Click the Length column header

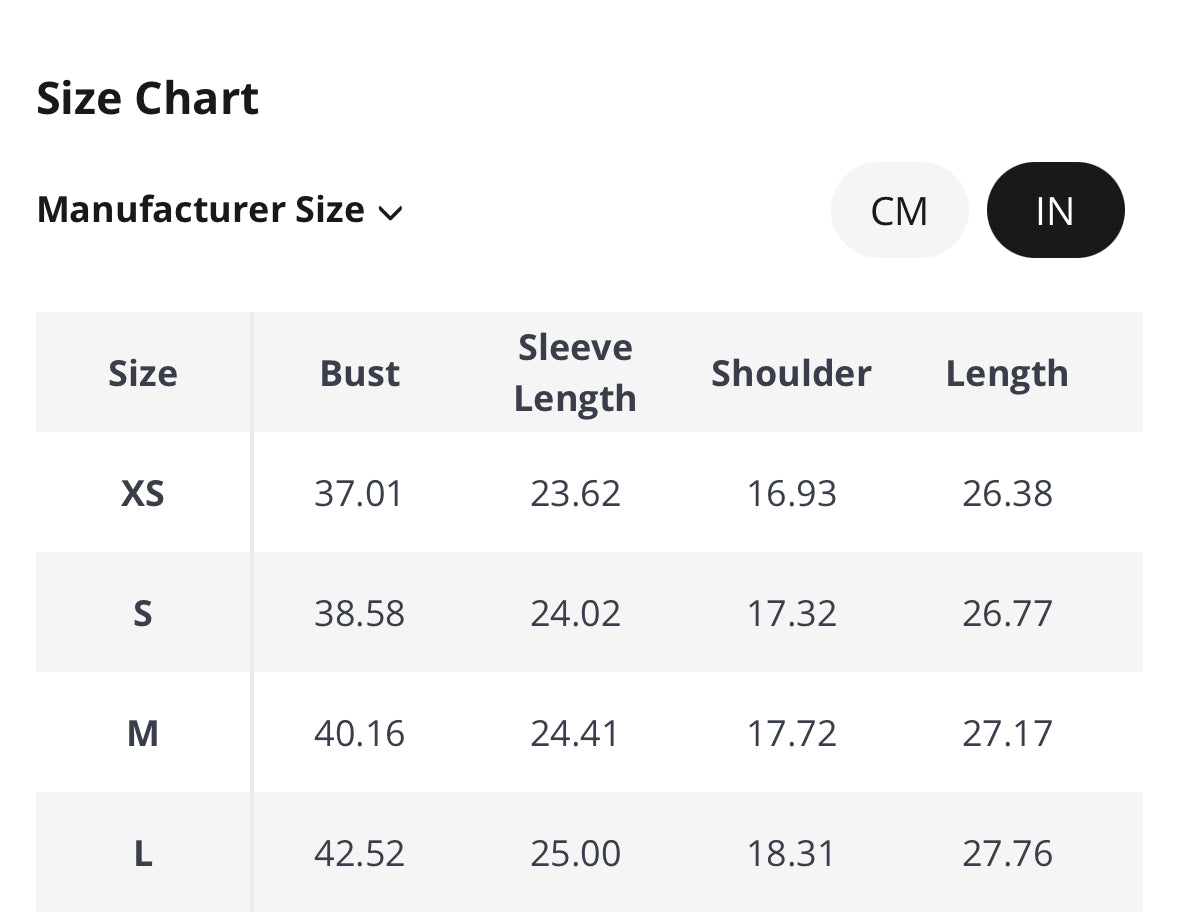tap(1007, 373)
